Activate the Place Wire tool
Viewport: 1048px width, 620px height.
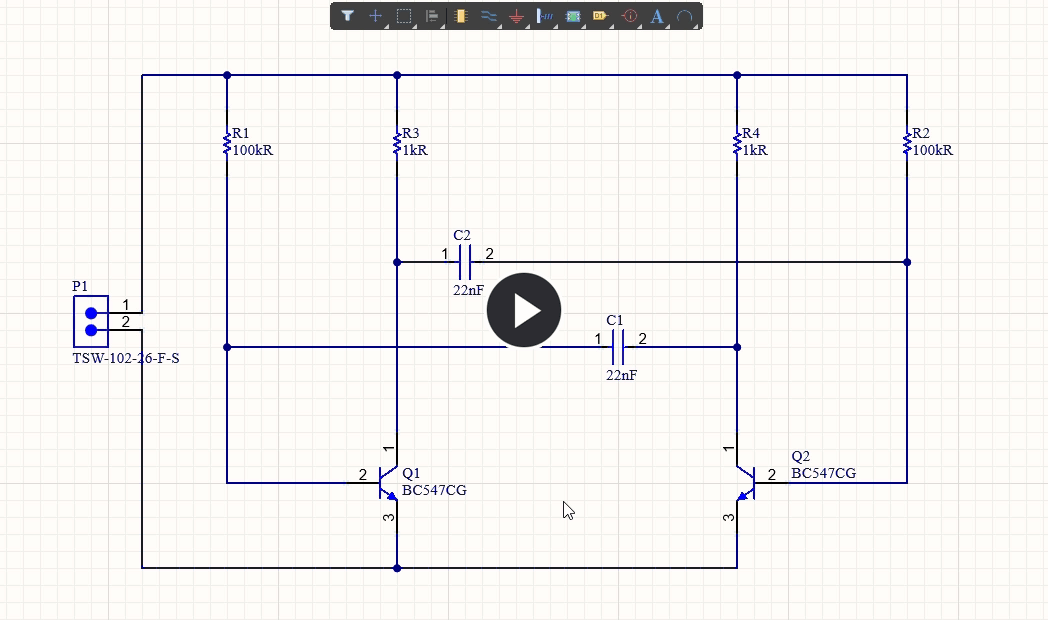pyautogui.click(x=488, y=16)
